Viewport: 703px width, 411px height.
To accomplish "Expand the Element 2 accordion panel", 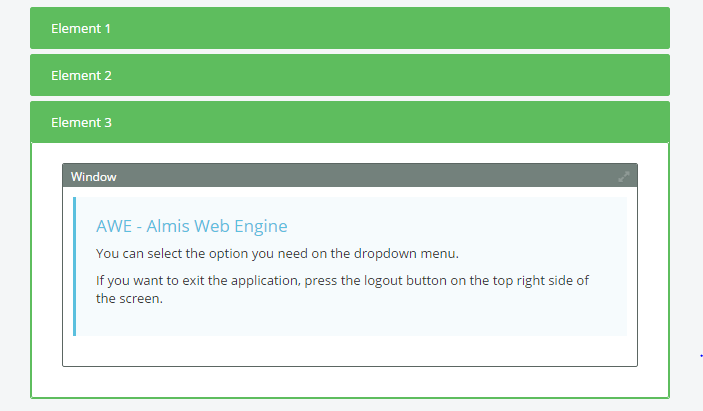I will (350, 75).
